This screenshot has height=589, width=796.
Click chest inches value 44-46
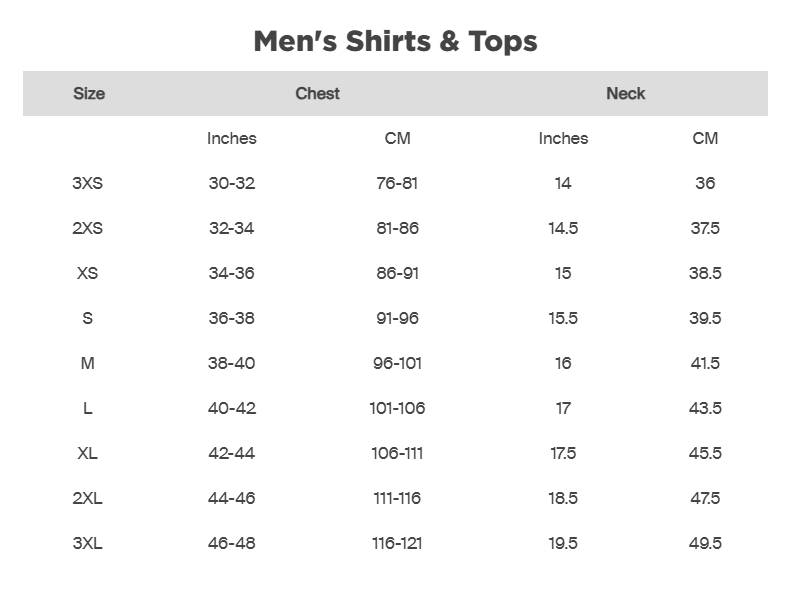(231, 498)
